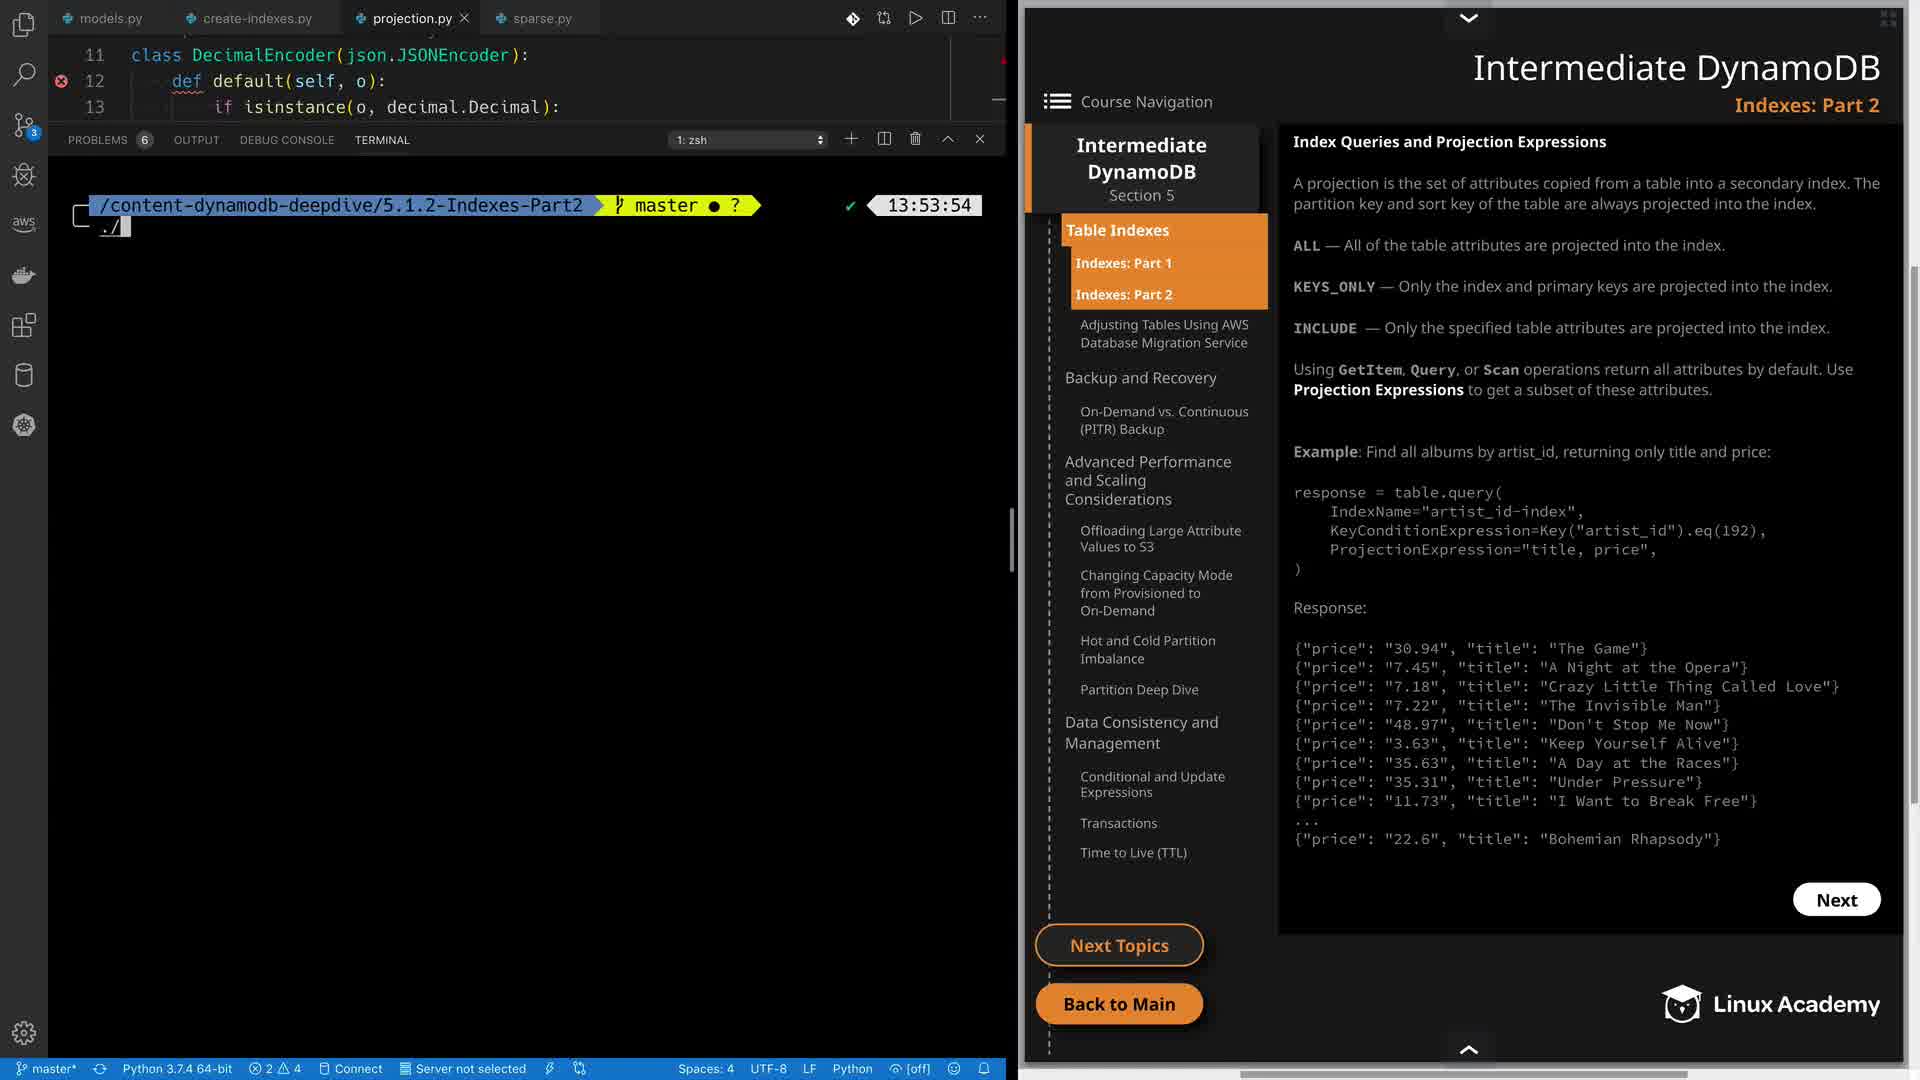
Task: Switch to the PROBLEMS panel tab
Action: (98, 140)
